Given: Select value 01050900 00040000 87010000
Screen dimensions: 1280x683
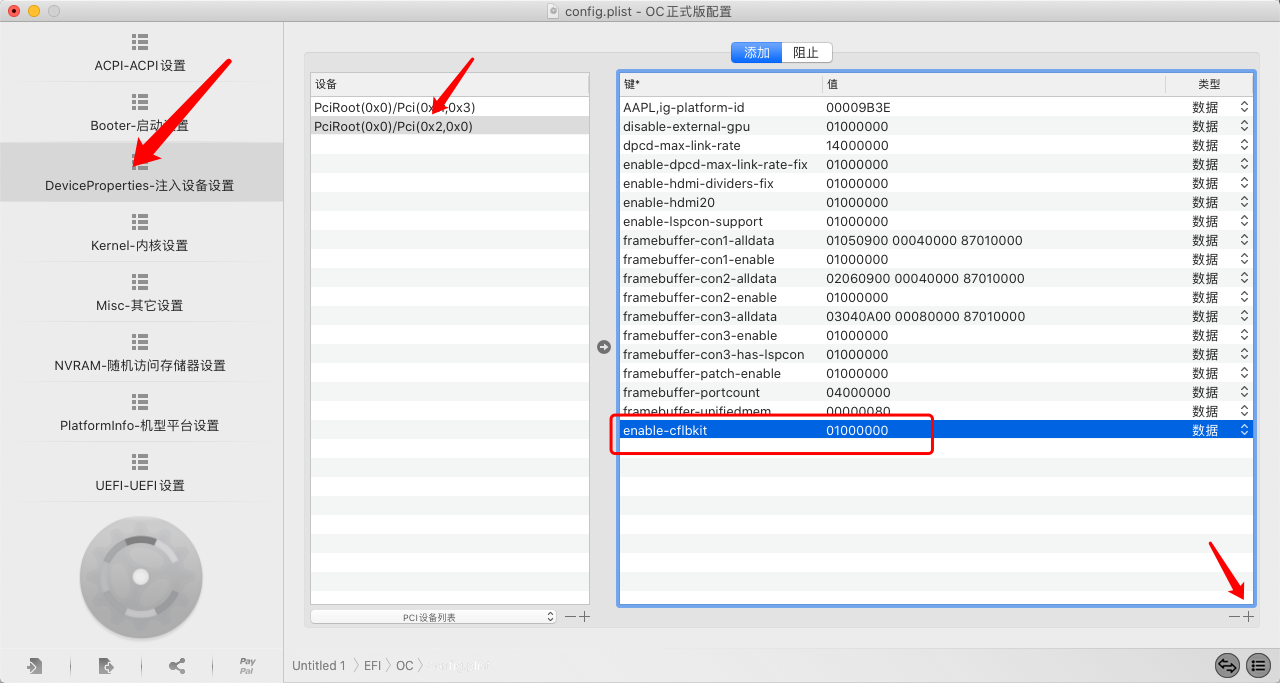Looking at the screenshot, I should point(924,240).
